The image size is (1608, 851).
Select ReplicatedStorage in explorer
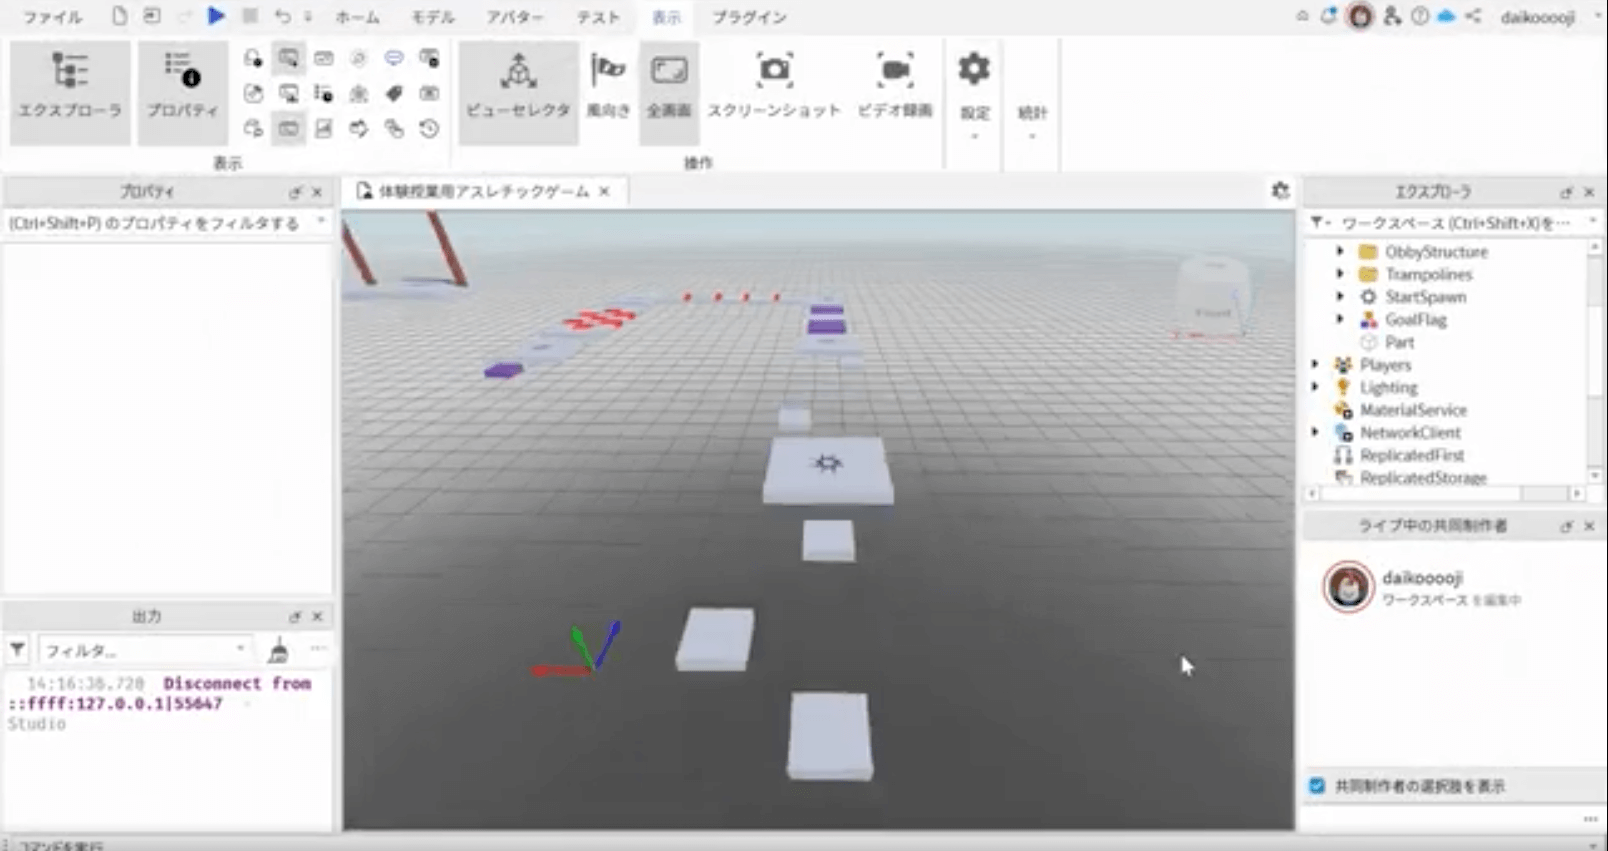tap(1423, 478)
